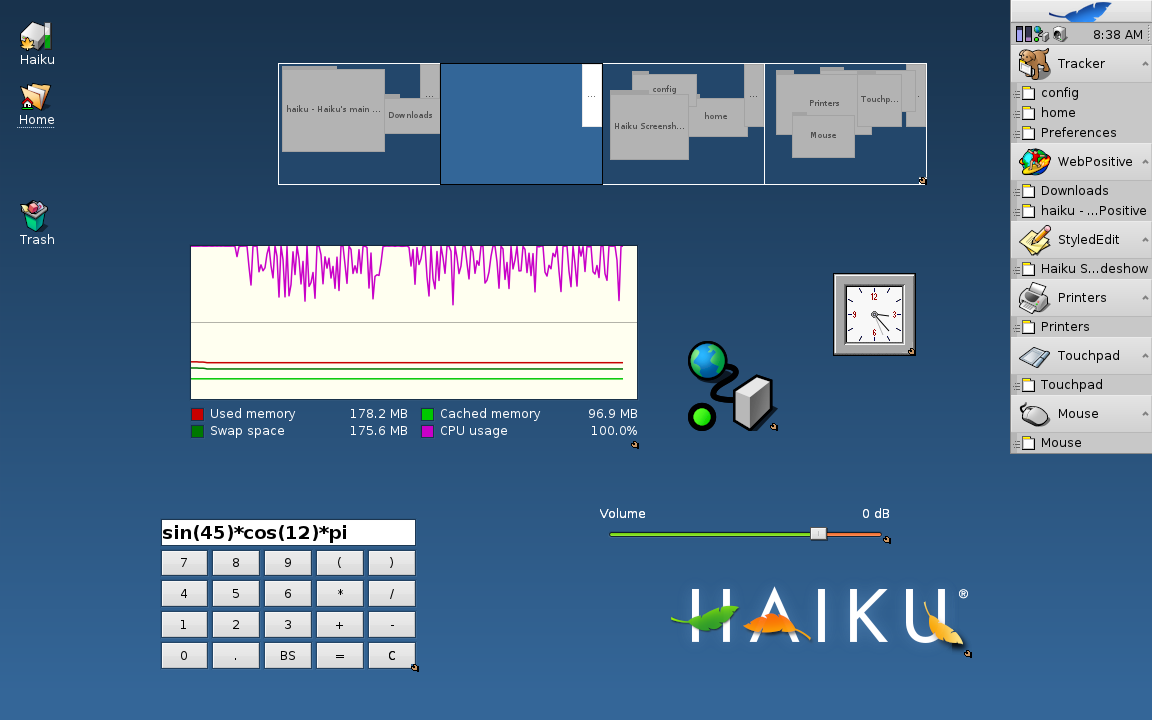Click the analog clock replicant
1152x720 pixels.
874,314
